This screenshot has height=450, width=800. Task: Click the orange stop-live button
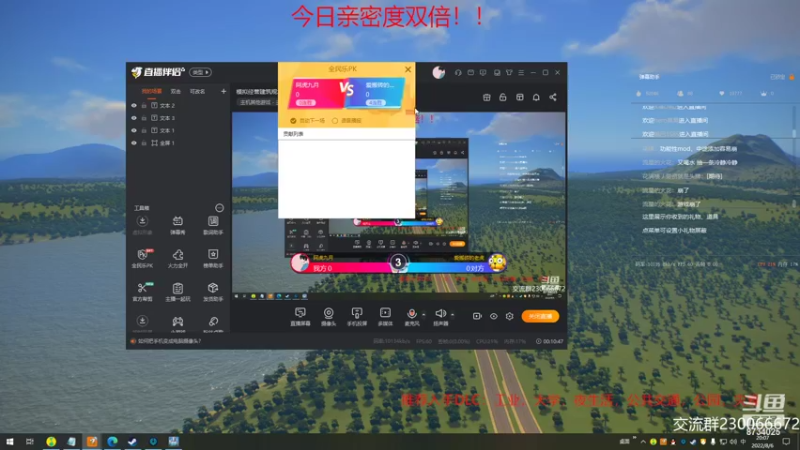pyautogui.click(x=540, y=316)
